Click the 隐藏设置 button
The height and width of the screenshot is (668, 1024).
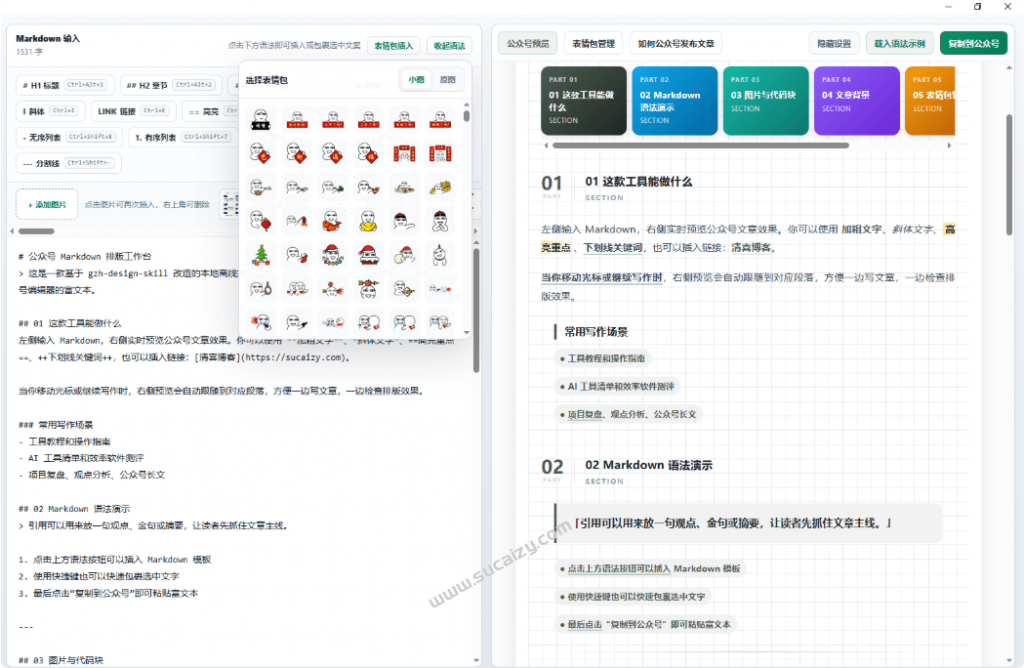coord(834,44)
